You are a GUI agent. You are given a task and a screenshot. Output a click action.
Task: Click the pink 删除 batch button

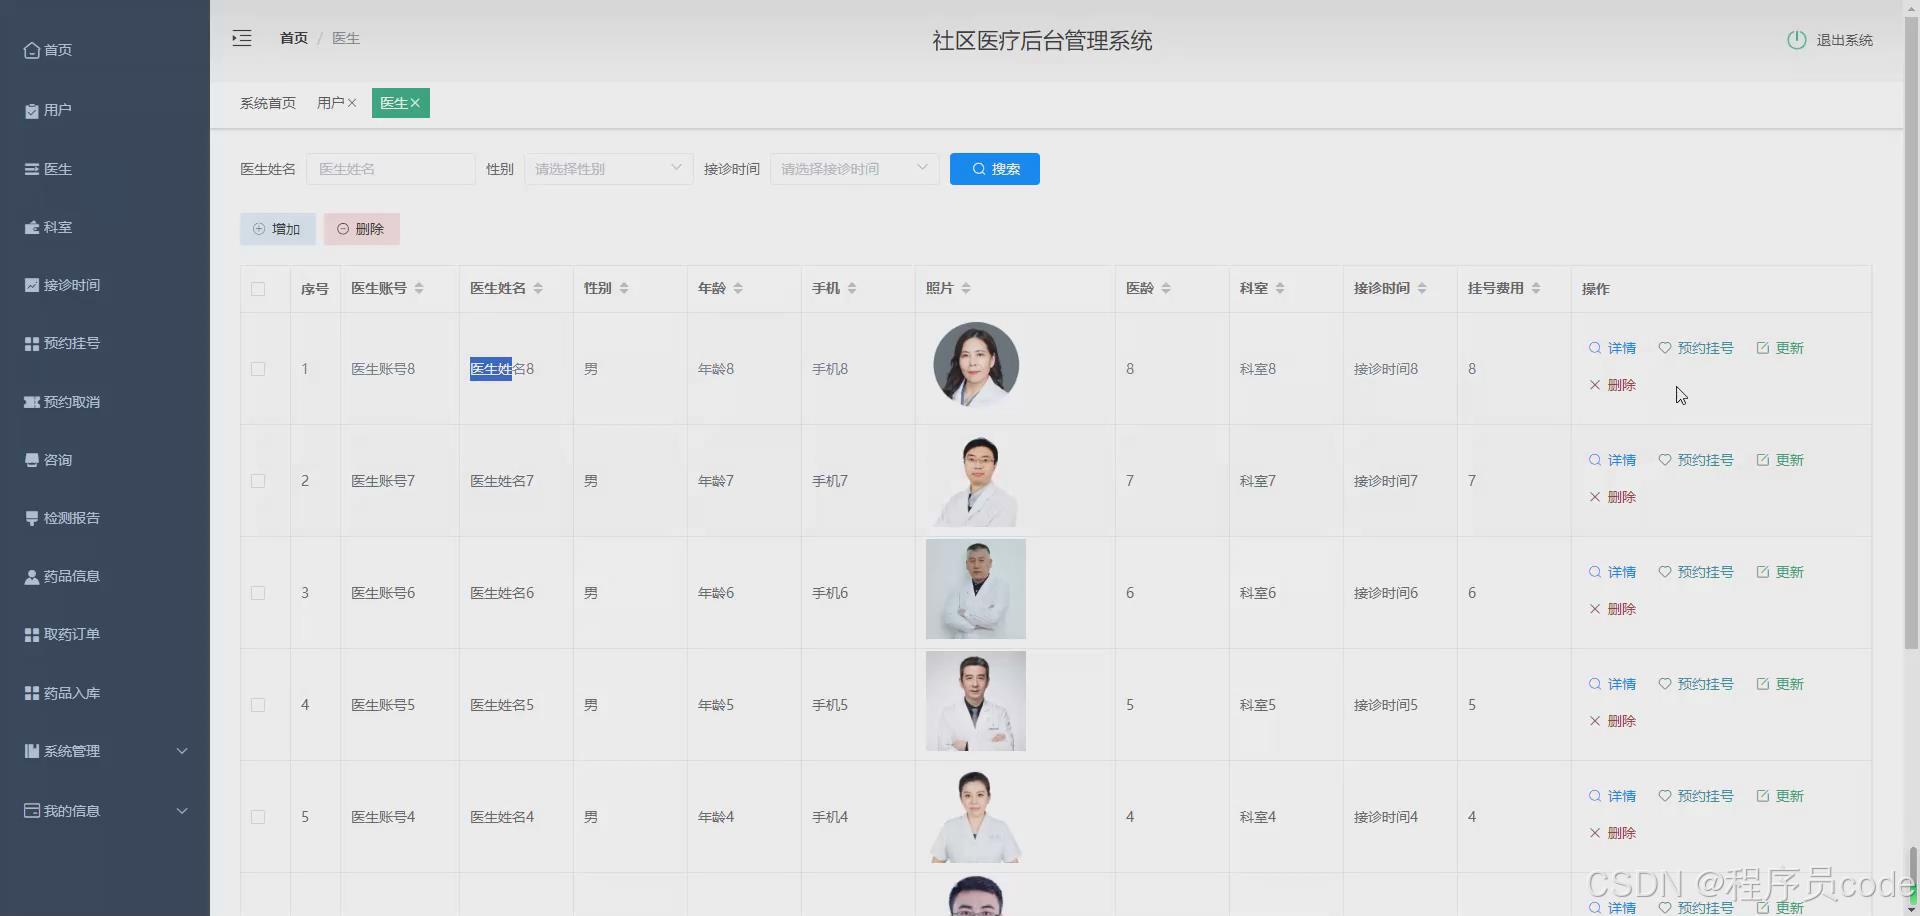[361, 229]
